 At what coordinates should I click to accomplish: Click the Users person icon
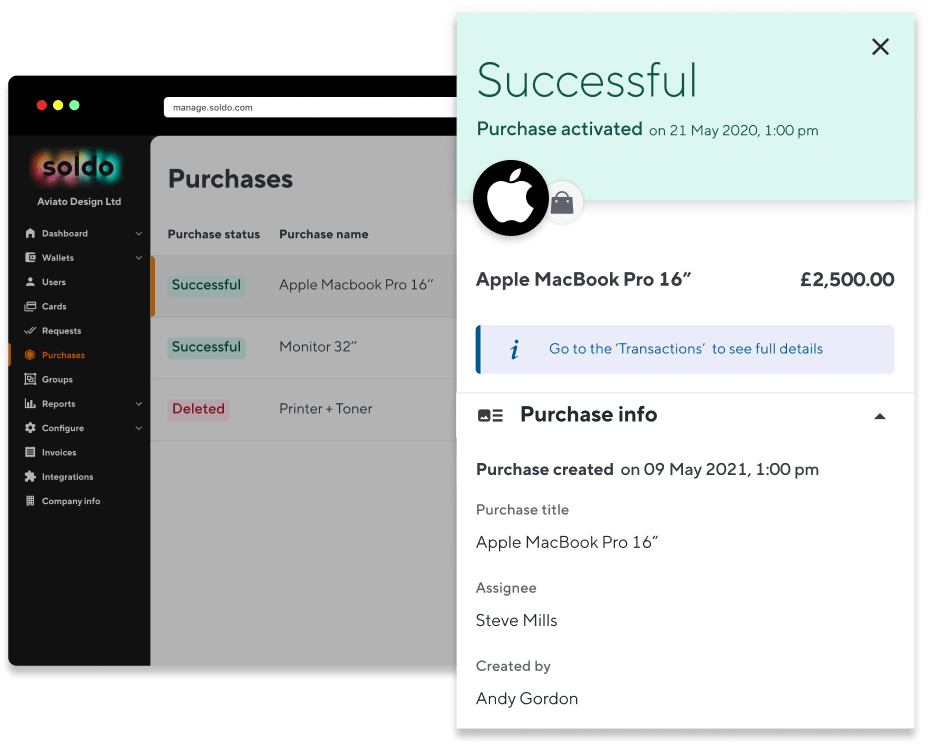[x=30, y=282]
